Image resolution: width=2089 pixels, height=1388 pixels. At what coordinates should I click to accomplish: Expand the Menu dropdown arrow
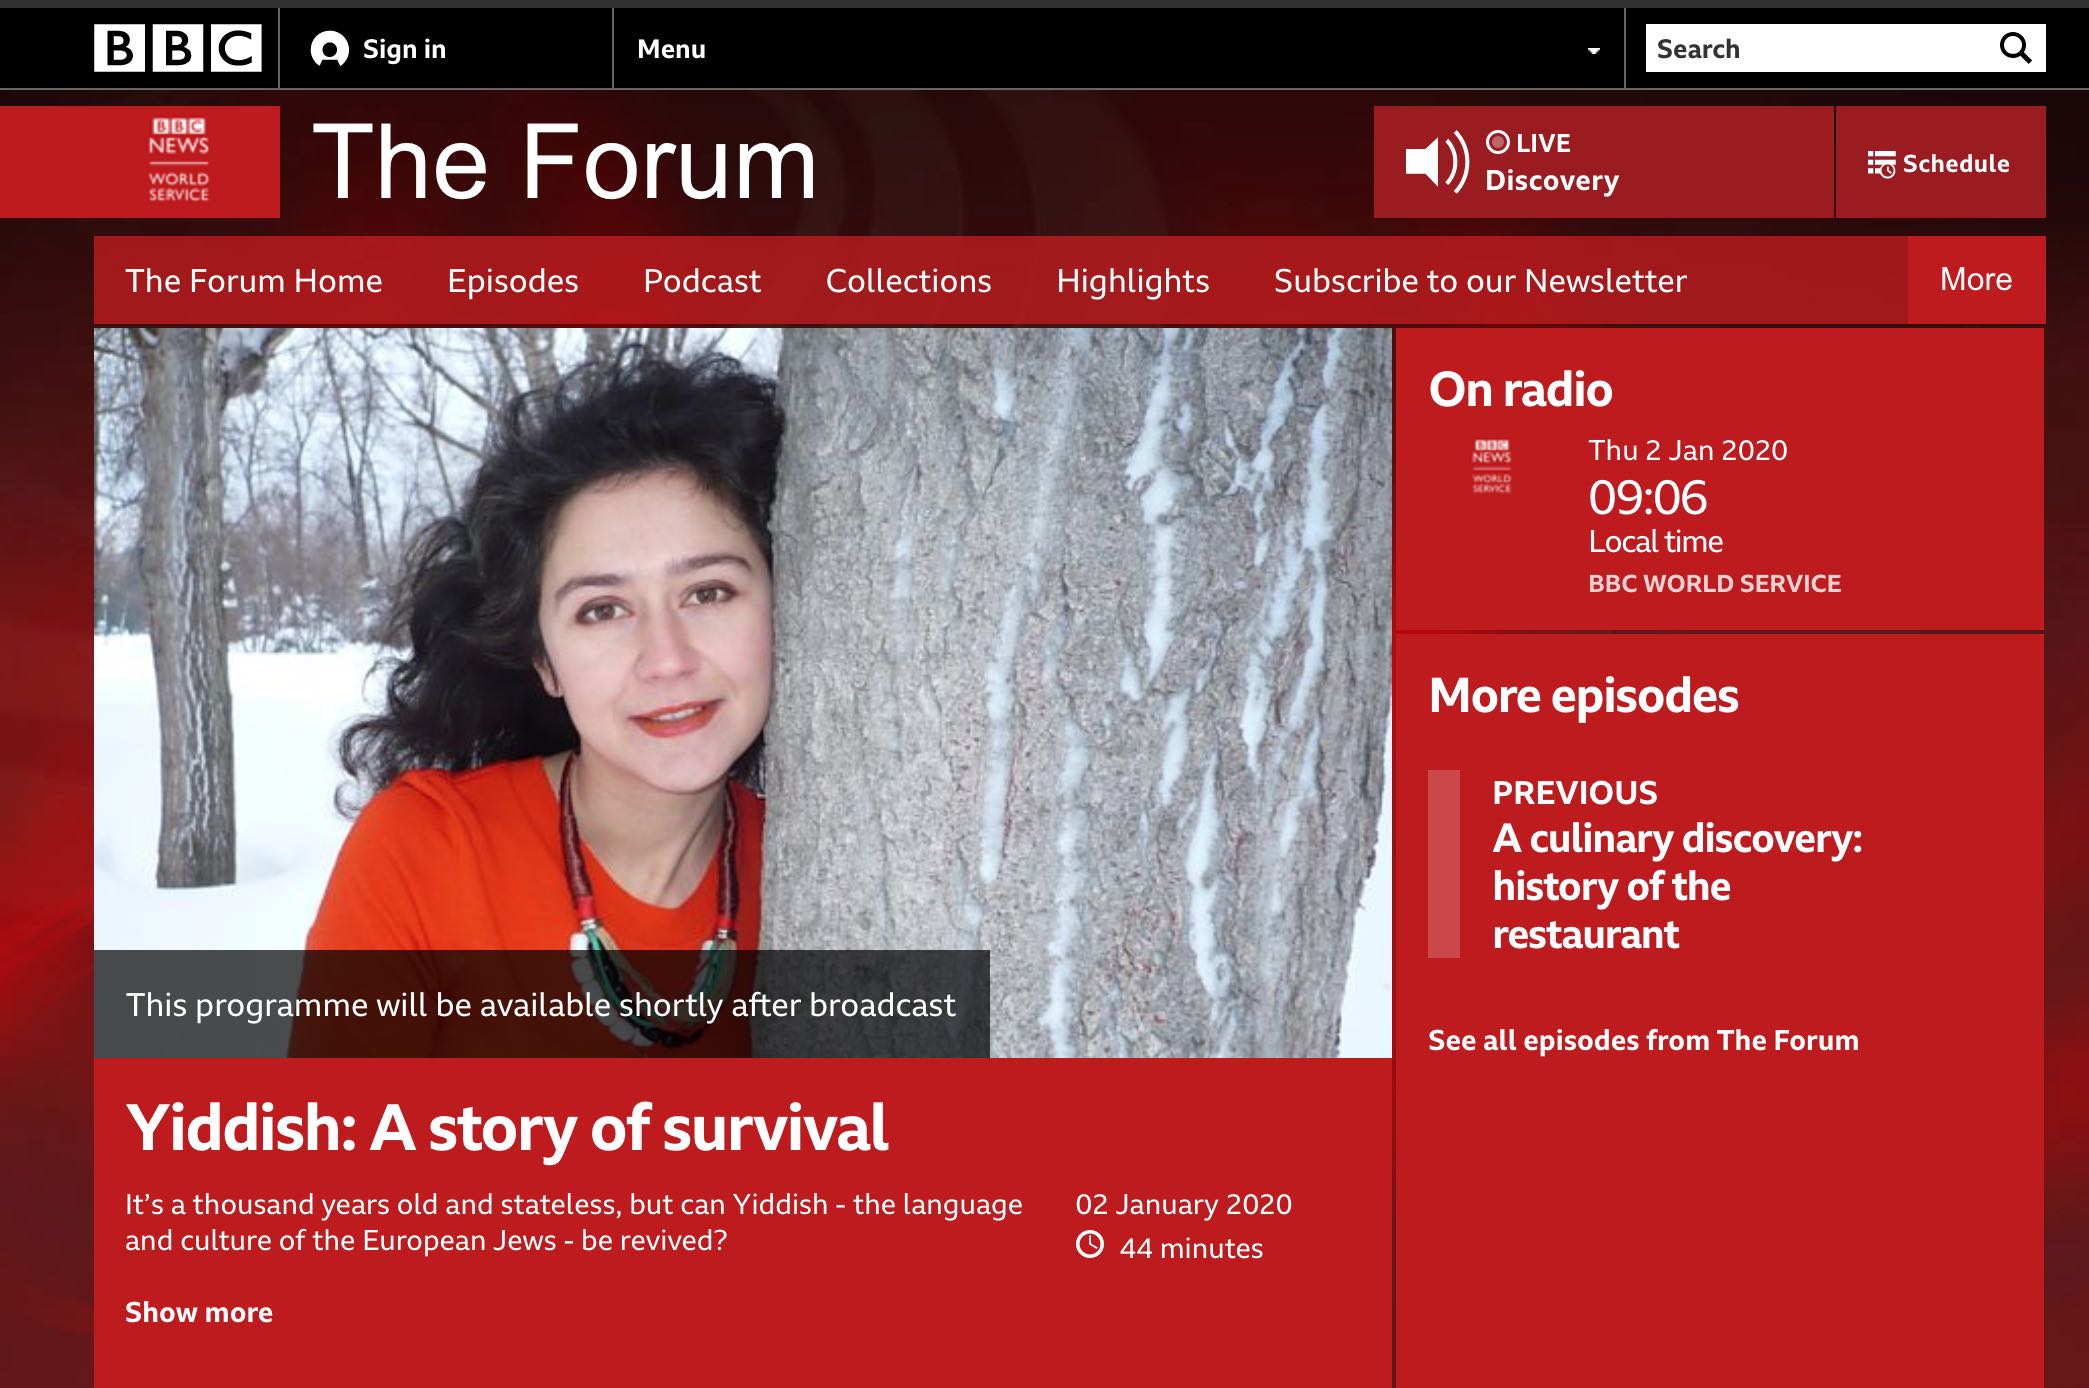[1593, 50]
